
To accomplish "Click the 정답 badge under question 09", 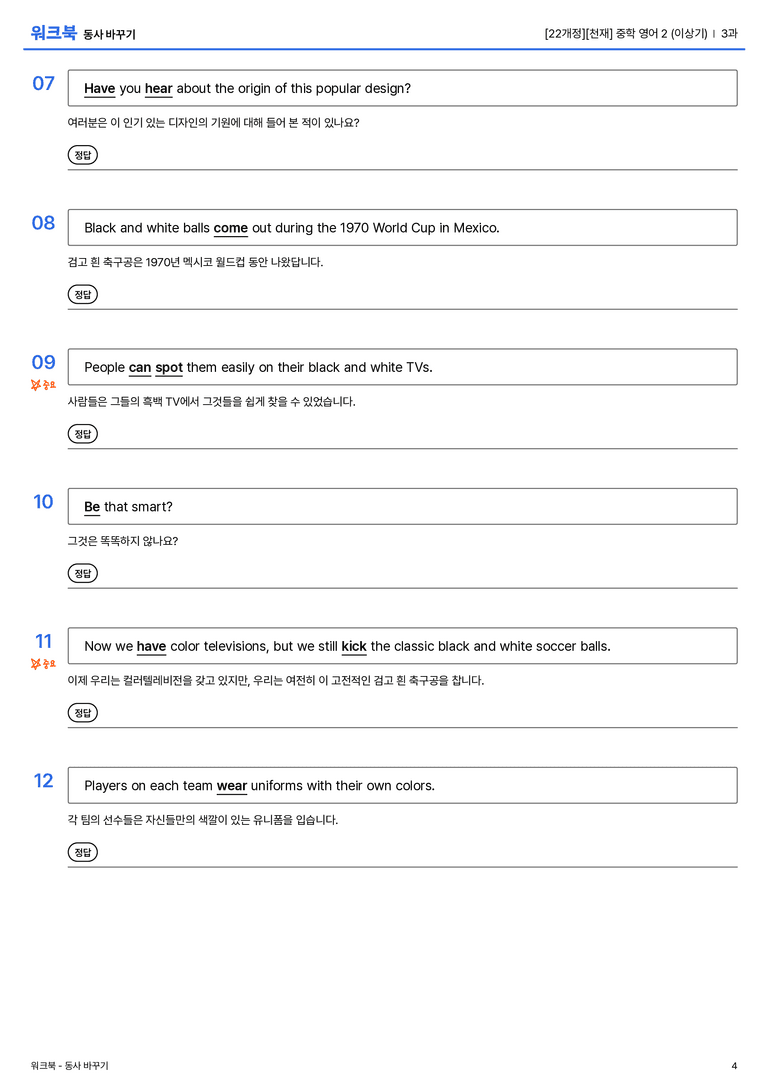I will coord(82,433).
